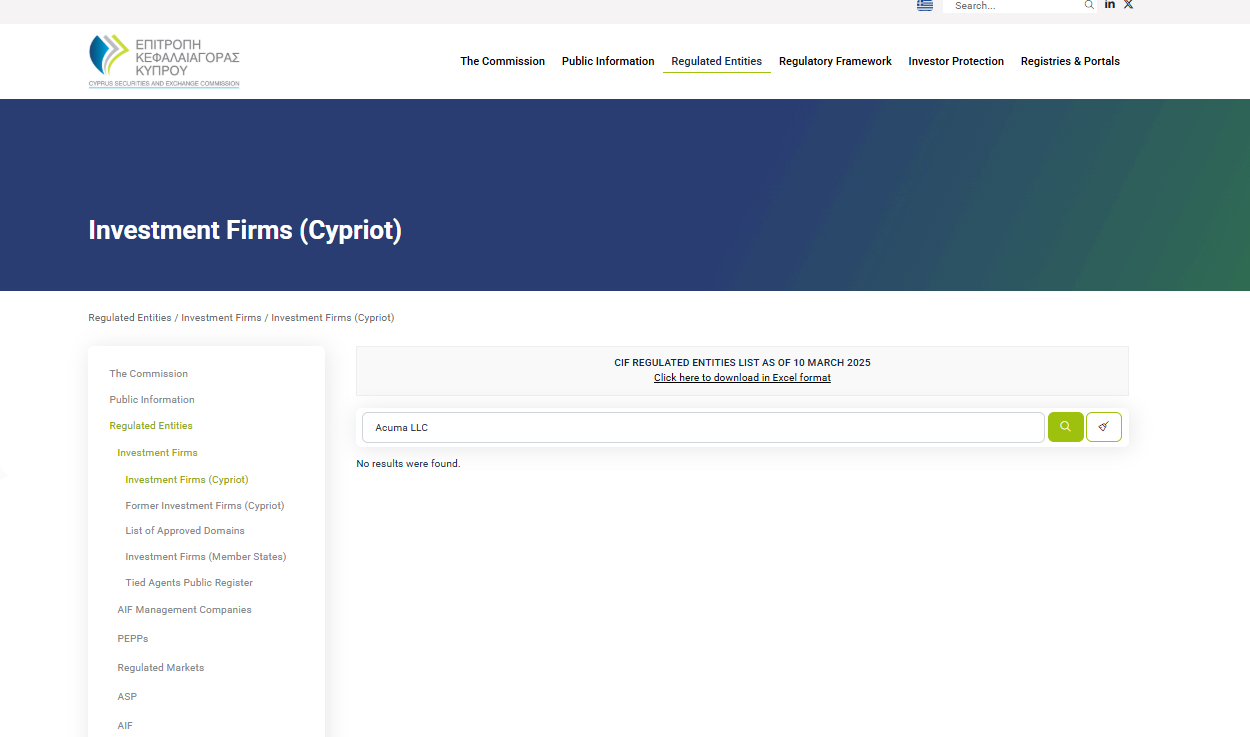1250x737 pixels.
Task: Click the Greek flag language icon
Action: pyautogui.click(x=925, y=5)
